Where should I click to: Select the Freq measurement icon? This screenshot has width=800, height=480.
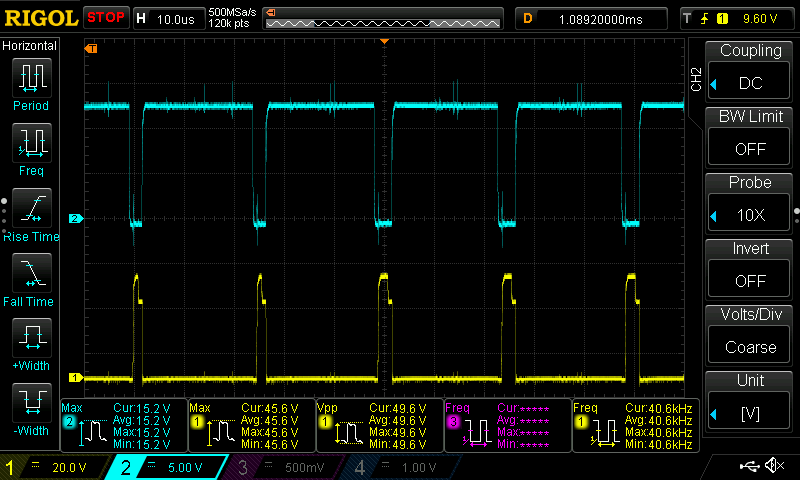pos(32,143)
